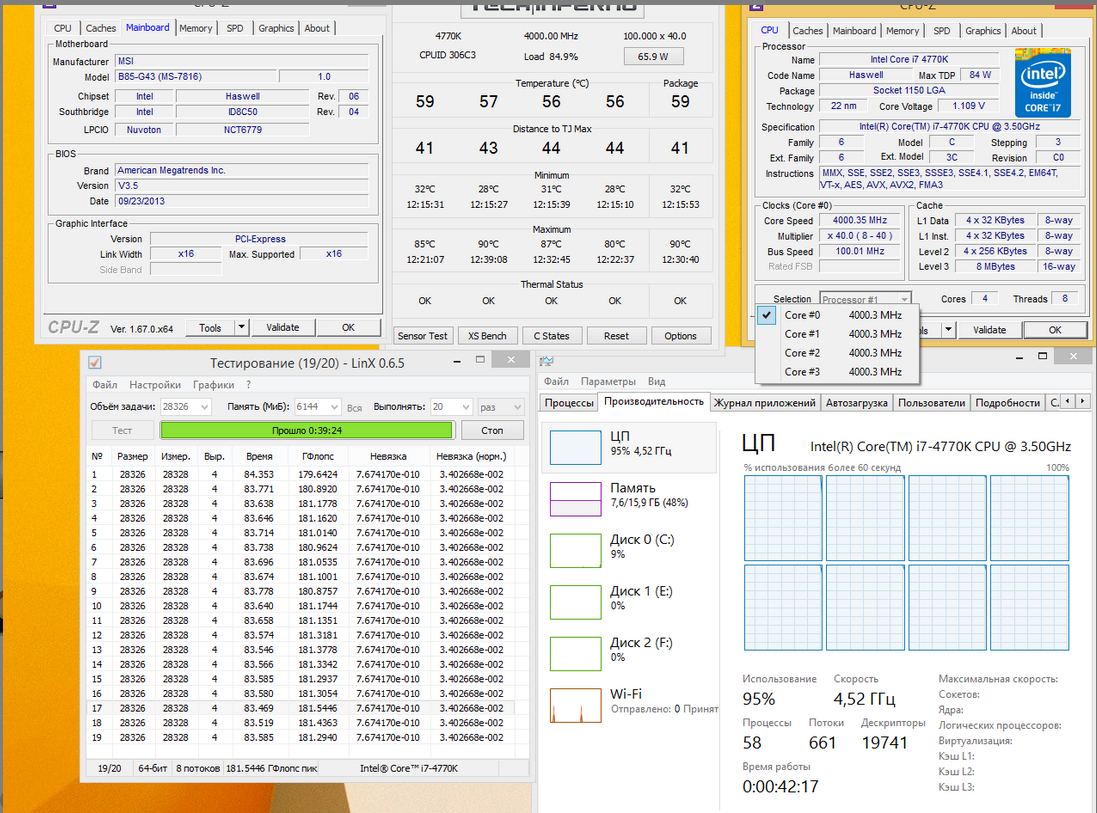Open Memory tab in right CPU-Z window
1097x813 pixels.
(x=903, y=31)
